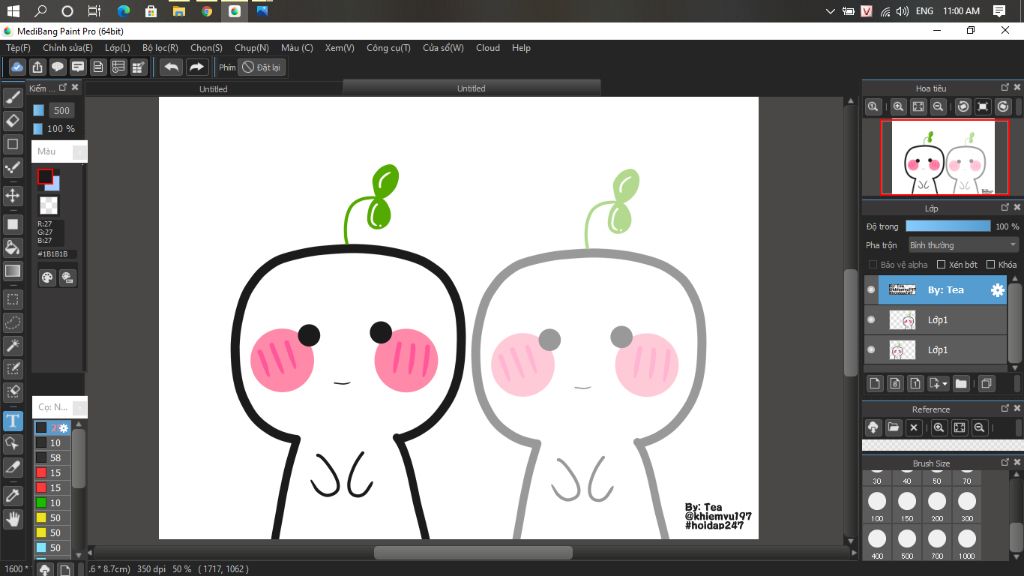The image size is (1024, 576).
Task: Click the transparent color swatch
Action: point(48,206)
